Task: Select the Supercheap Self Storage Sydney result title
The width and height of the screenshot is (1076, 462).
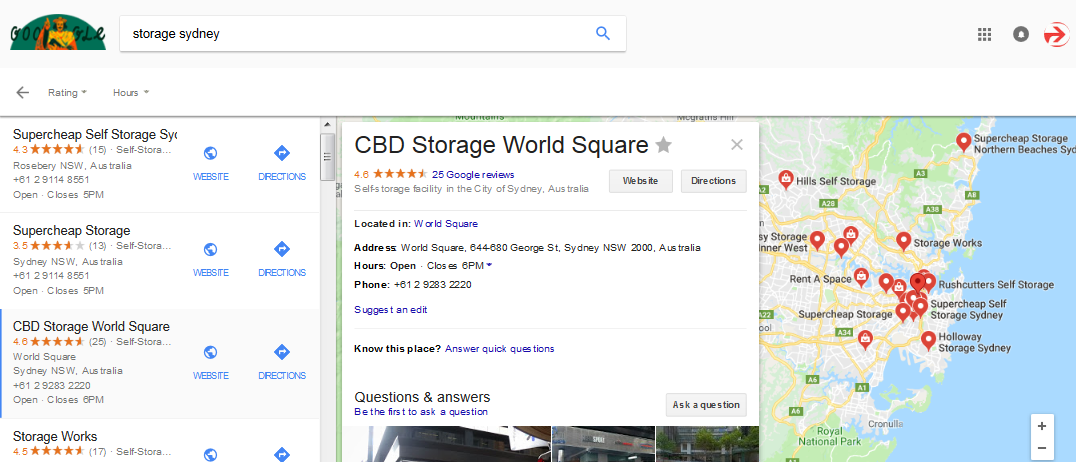Action: (x=95, y=135)
